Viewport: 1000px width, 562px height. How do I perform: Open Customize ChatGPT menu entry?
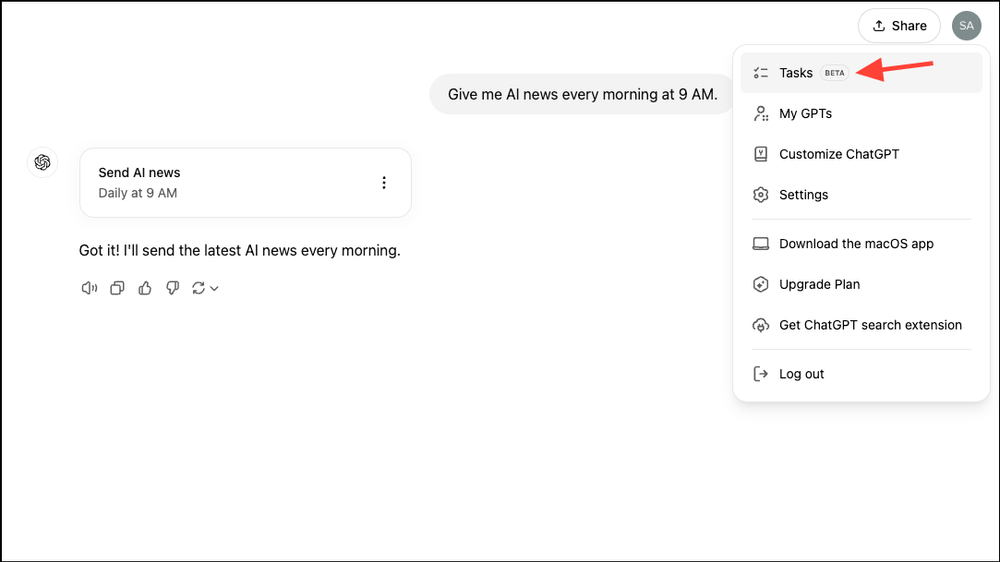(x=838, y=154)
